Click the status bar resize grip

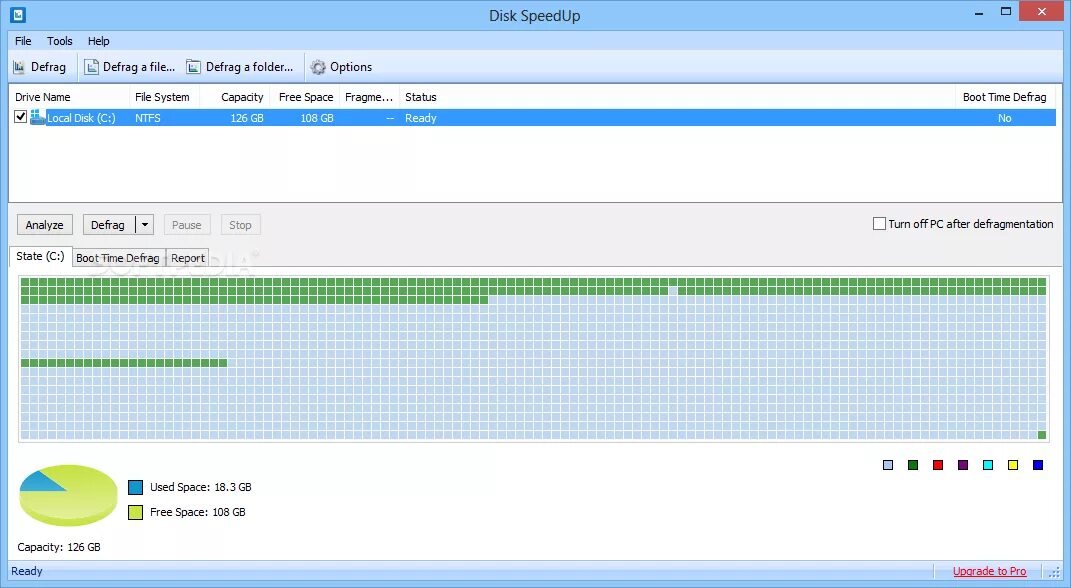[1055, 573]
